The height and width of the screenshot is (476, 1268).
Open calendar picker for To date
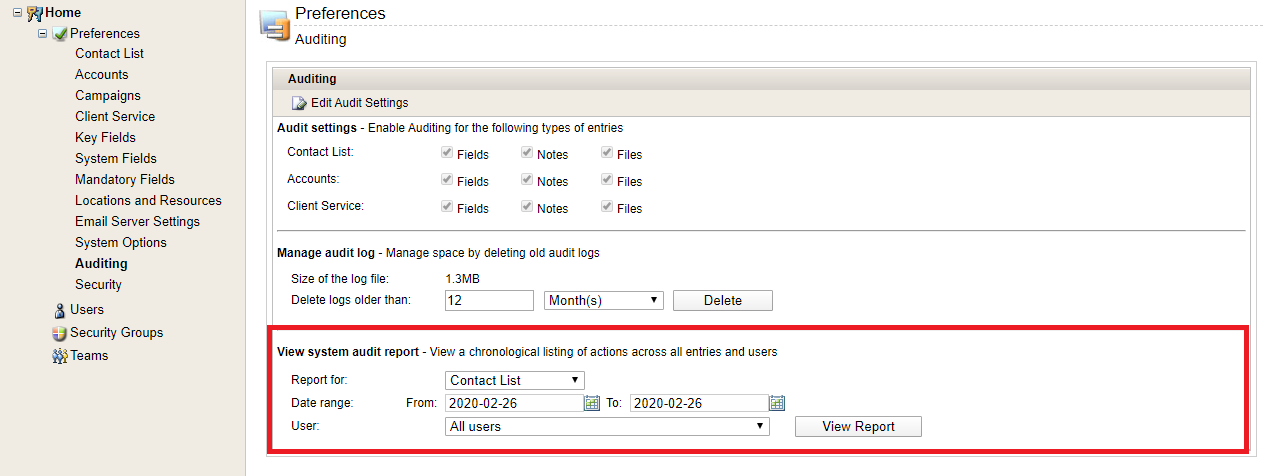777,404
